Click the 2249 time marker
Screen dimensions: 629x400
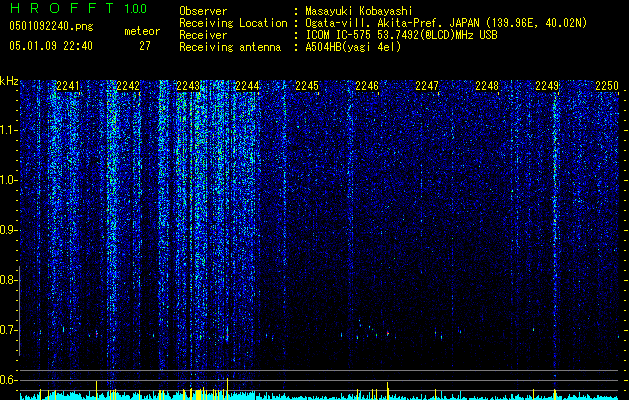[547, 86]
